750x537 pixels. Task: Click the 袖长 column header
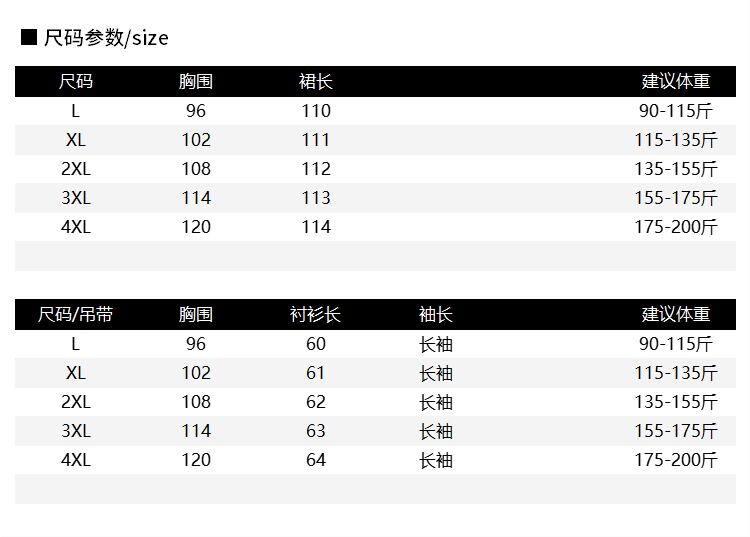(x=435, y=315)
